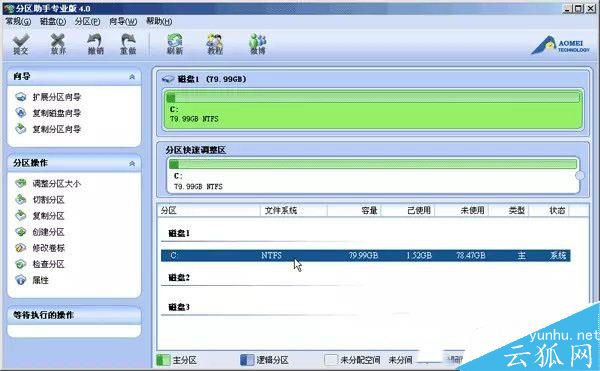This screenshot has height=371, width=600.
Task: Open the 帮助(H) menu
Action: click(159, 21)
